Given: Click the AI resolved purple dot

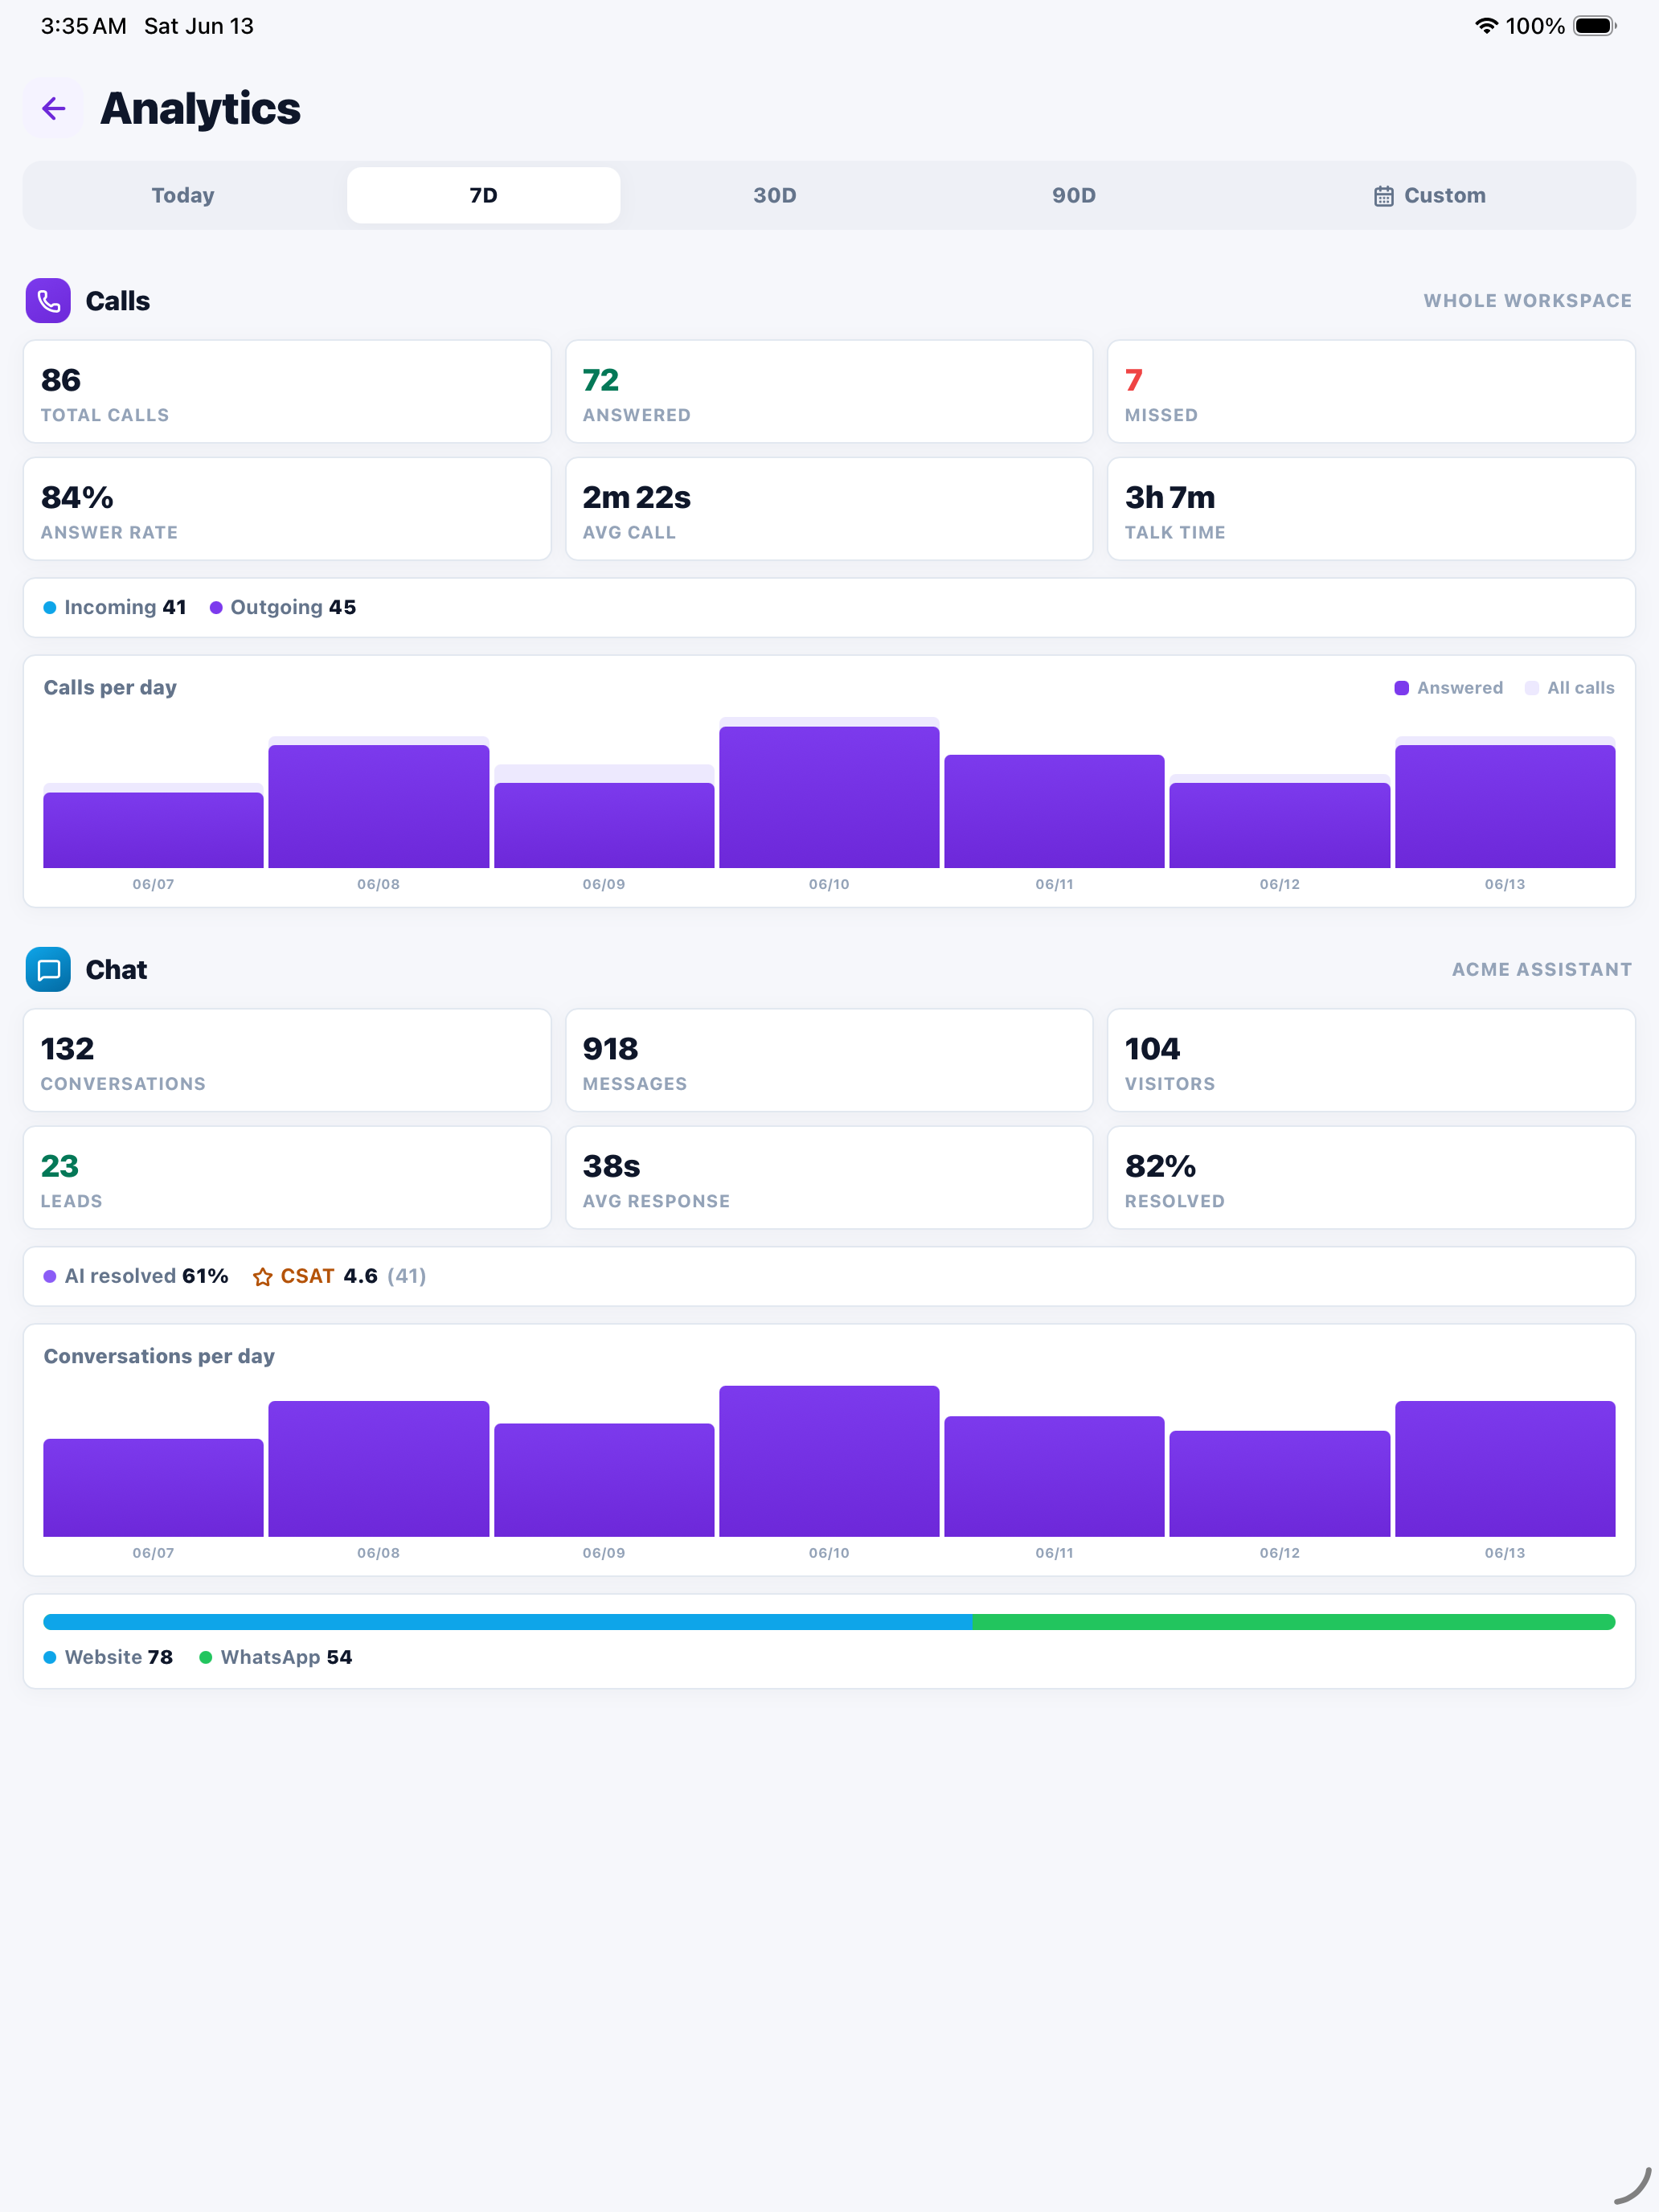Looking at the screenshot, I should tap(50, 1277).
